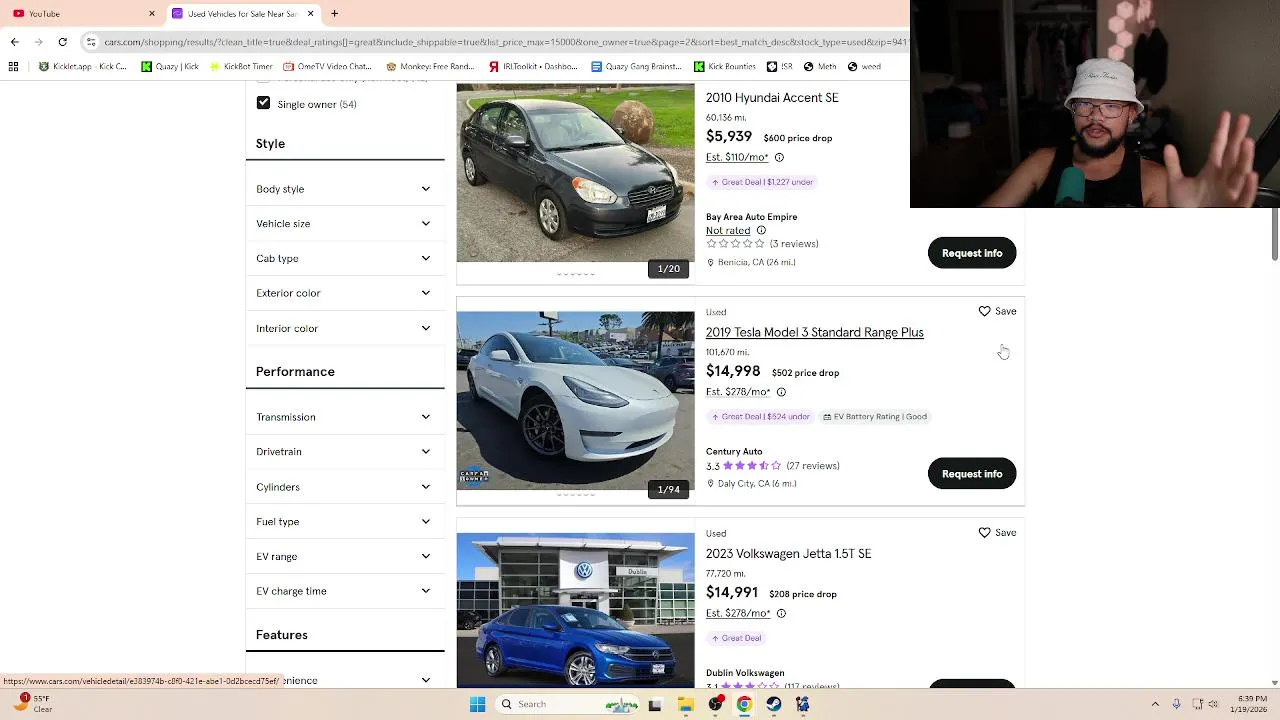Select the Used Vehicles for Sale tab

click(243, 13)
